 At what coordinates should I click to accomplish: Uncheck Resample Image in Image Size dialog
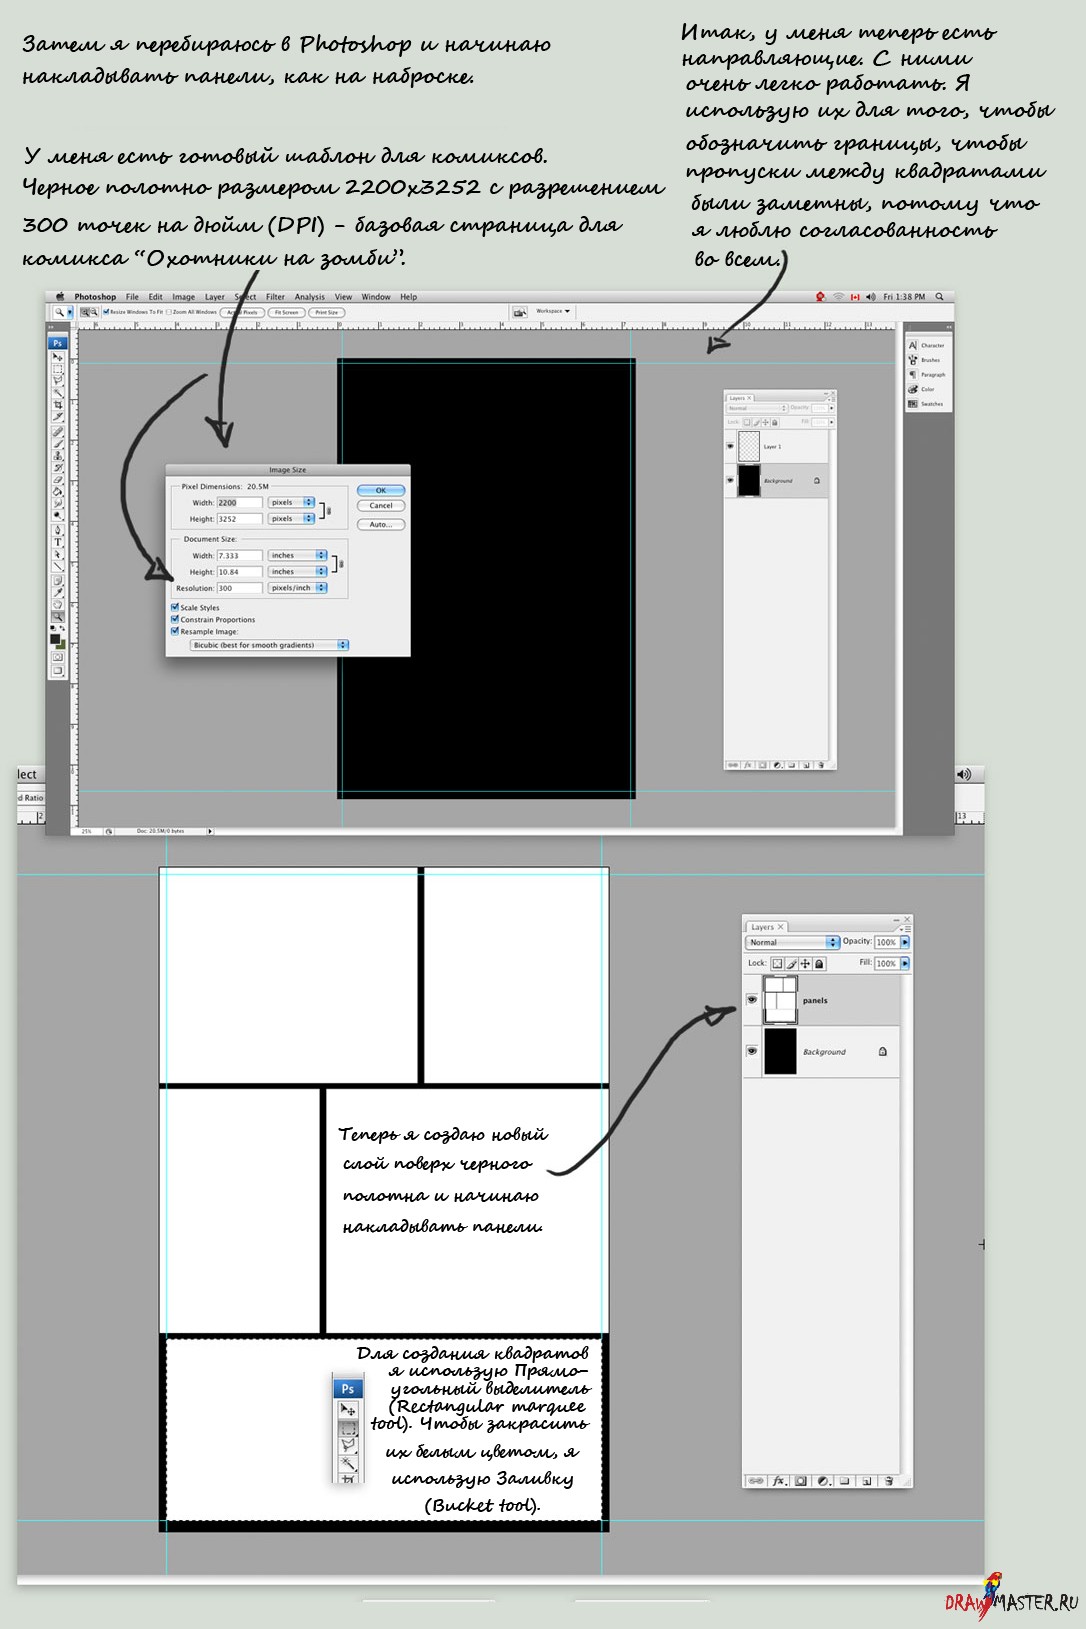click(x=175, y=631)
